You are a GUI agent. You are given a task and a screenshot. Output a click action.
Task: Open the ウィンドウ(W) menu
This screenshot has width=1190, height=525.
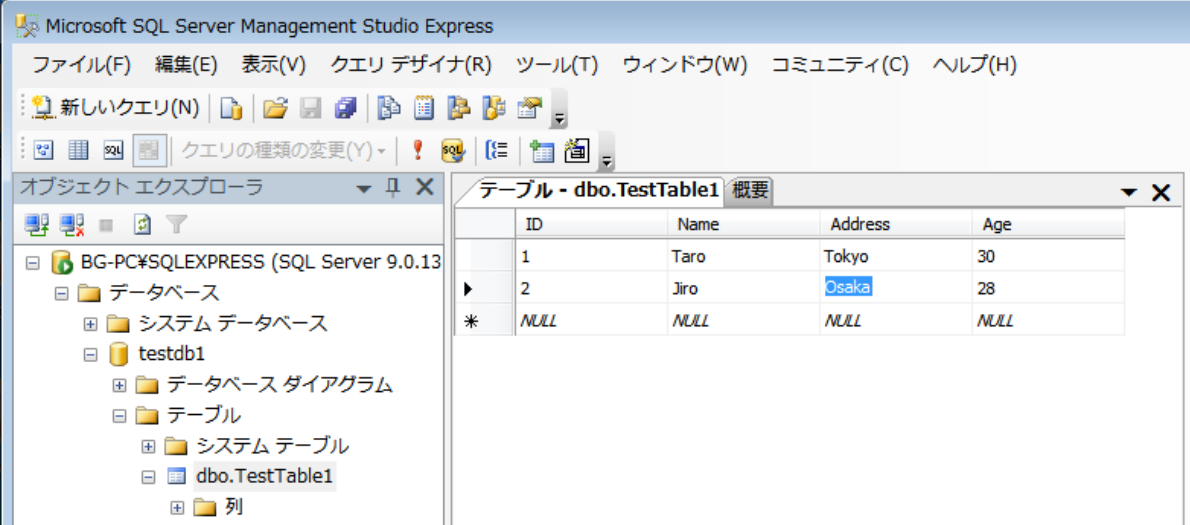(x=685, y=65)
